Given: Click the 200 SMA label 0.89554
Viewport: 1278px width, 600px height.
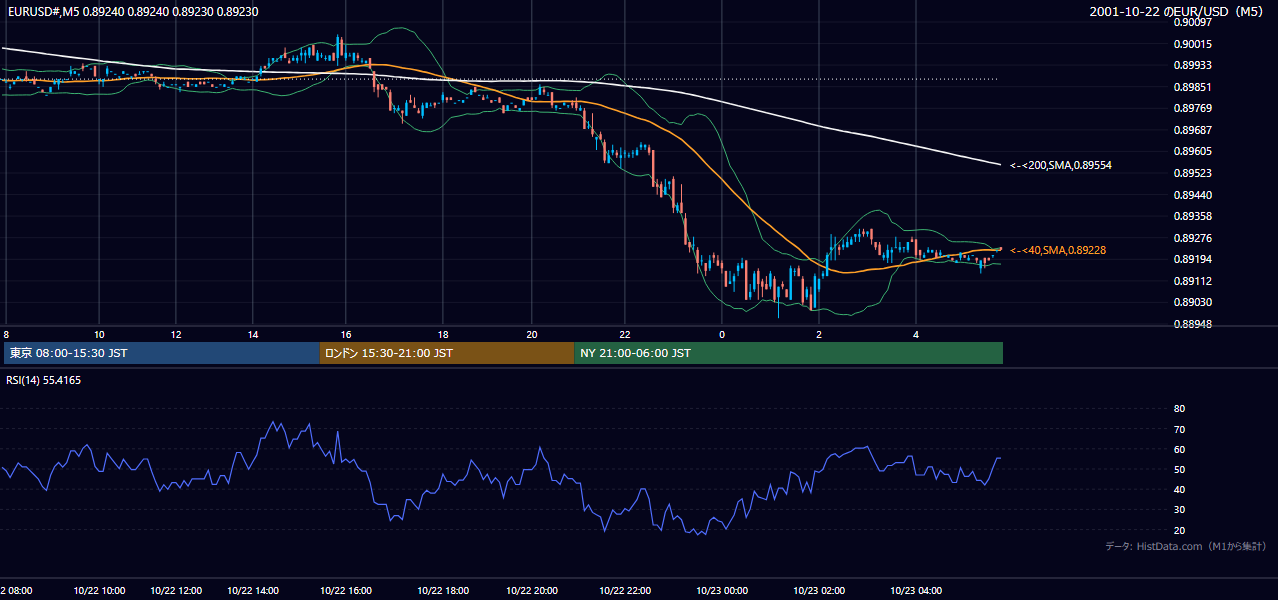Looking at the screenshot, I should 1061,165.
